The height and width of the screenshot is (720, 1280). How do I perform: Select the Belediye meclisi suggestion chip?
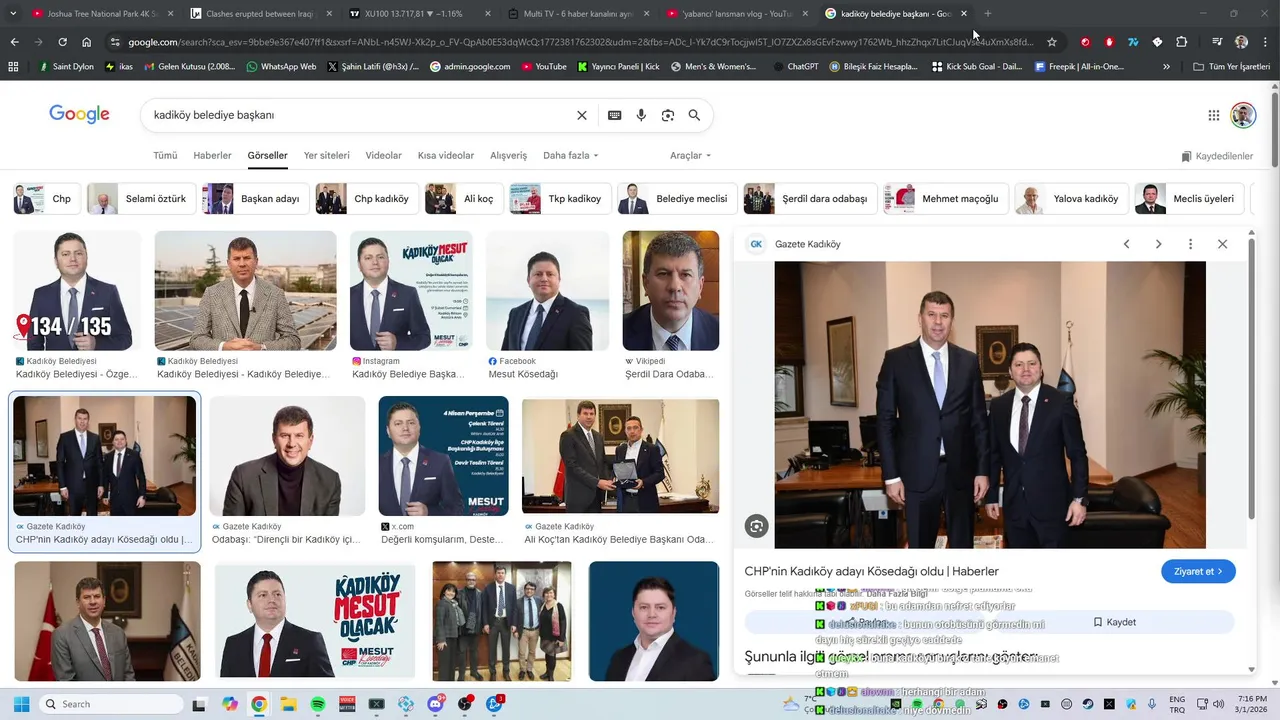point(677,199)
